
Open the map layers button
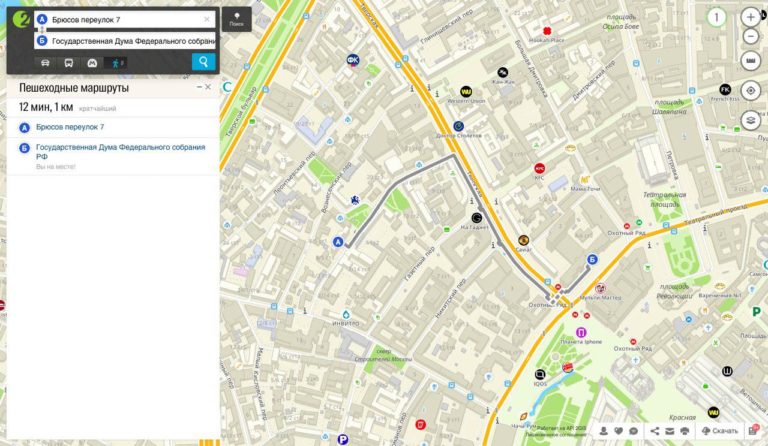click(x=751, y=120)
